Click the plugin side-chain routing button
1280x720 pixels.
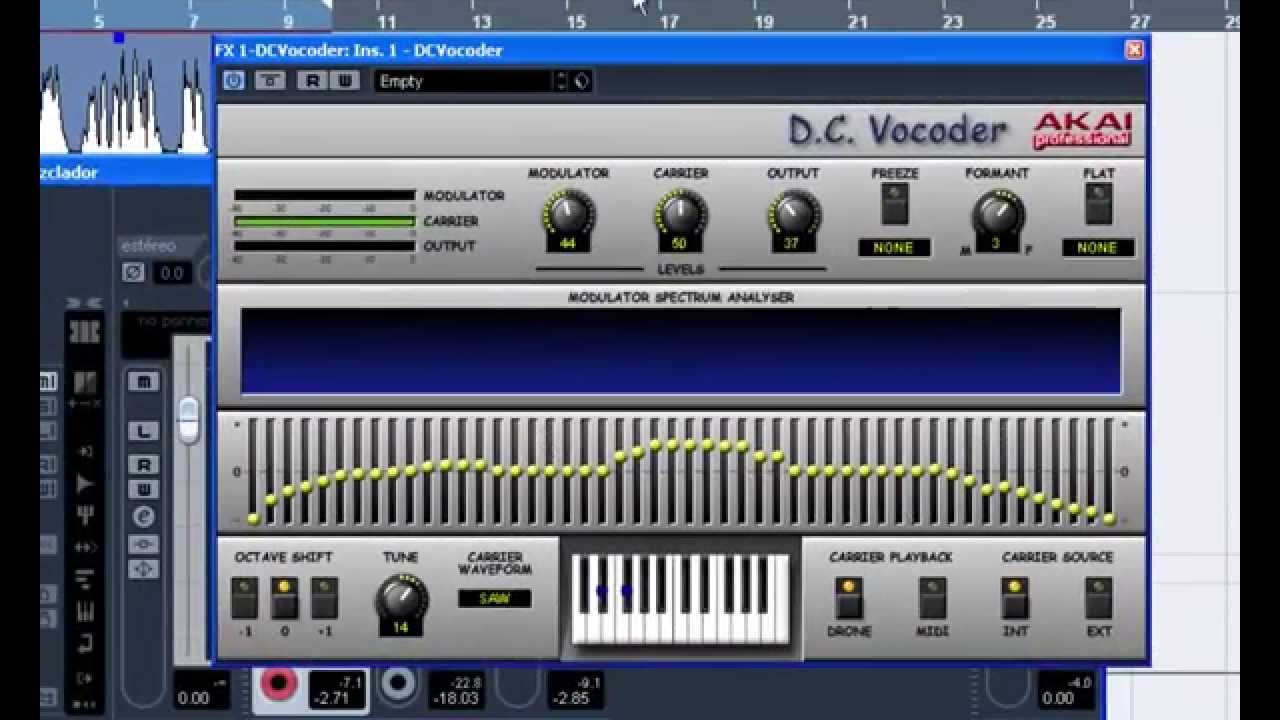coord(269,81)
